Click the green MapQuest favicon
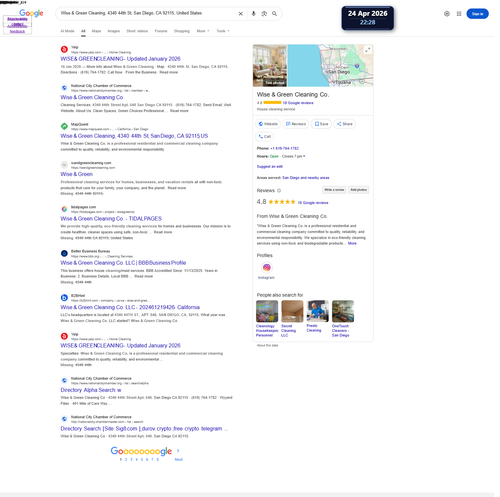The height and width of the screenshot is (497, 500). coord(64,126)
